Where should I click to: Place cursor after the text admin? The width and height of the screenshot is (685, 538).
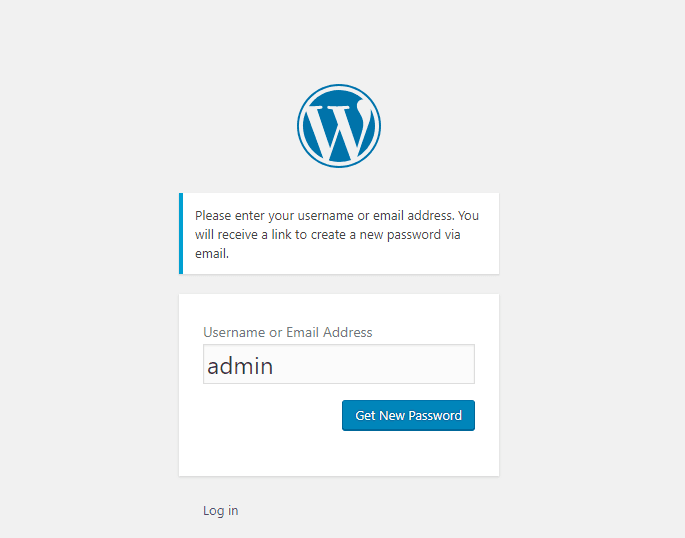tap(274, 366)
